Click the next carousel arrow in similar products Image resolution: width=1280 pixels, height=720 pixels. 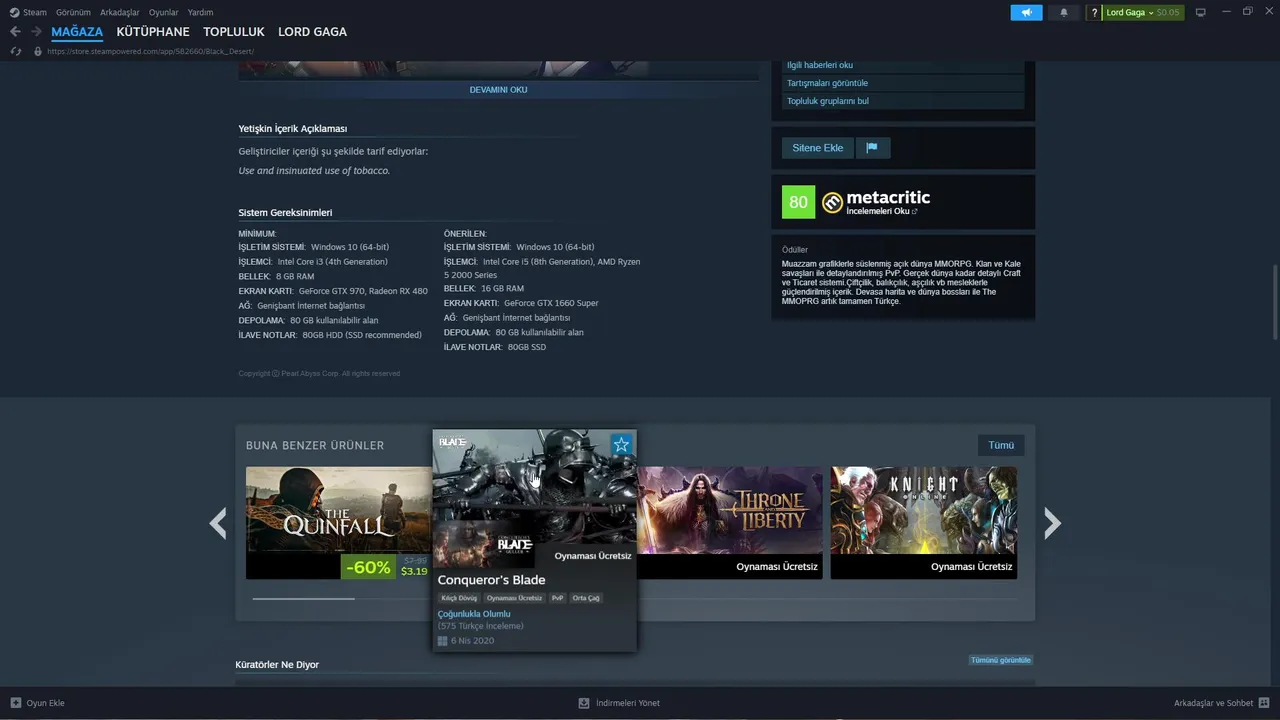point(1052,523)
